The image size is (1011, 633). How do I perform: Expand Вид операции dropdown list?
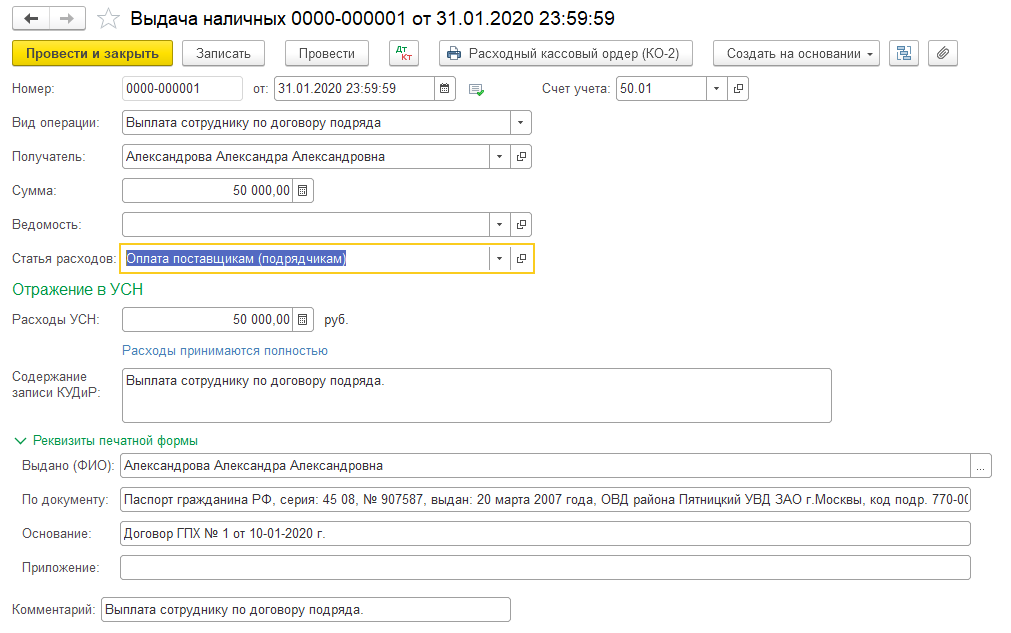[520, 123]
